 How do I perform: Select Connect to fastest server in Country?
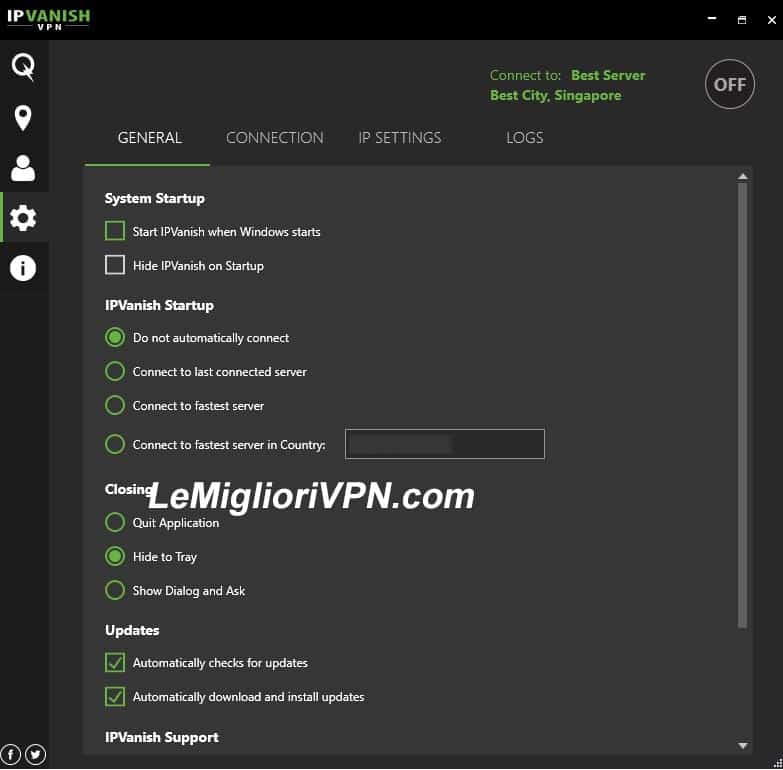(x=115, y=444)
